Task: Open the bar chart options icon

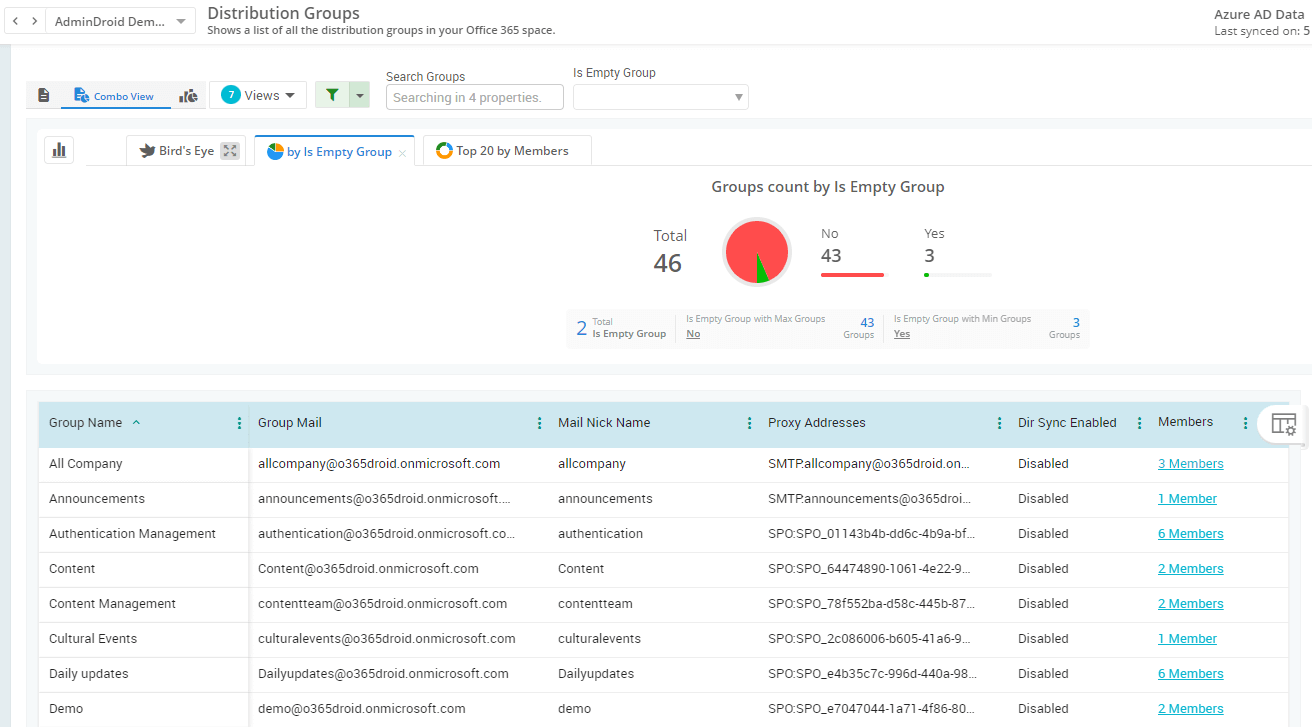Action: [59, 150]
